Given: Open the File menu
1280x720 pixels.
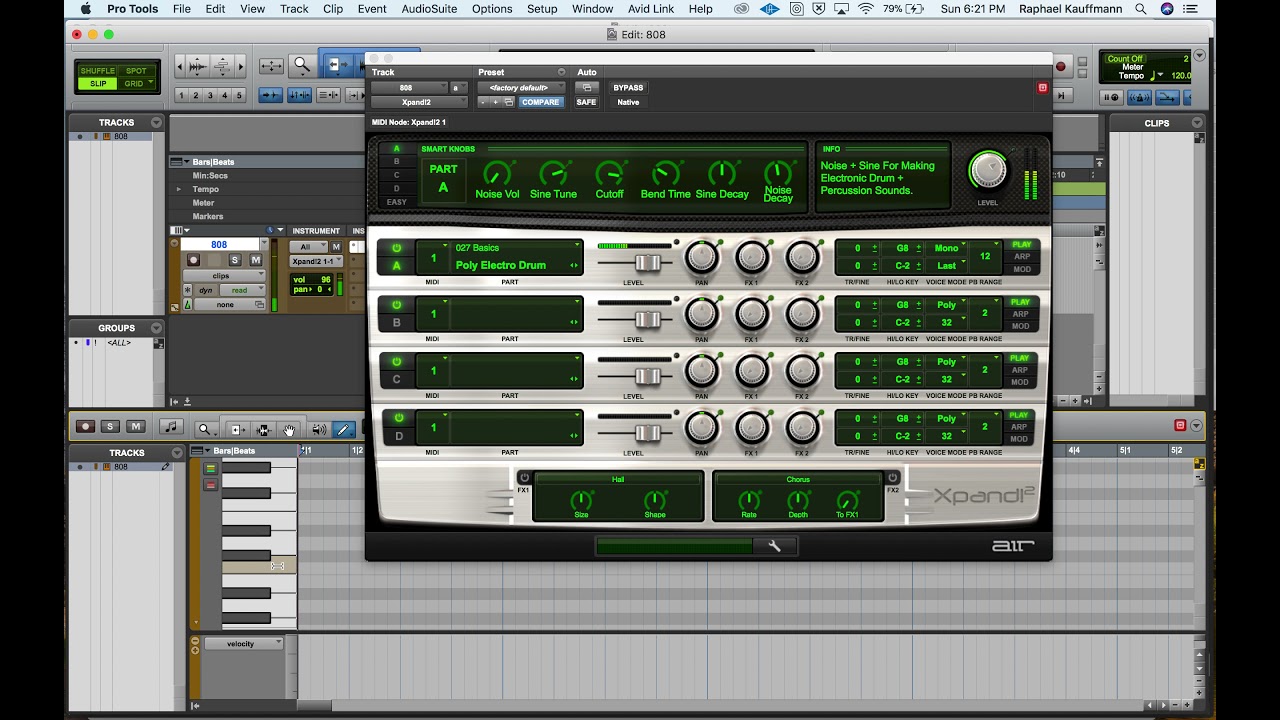Looking at the screenshot, I should 181,9.
